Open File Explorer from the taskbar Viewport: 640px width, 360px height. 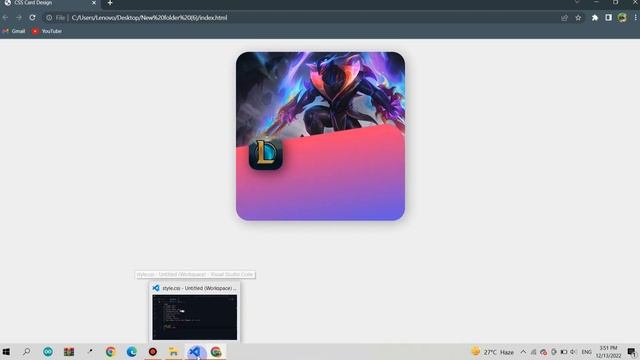(x=173, y=351)
